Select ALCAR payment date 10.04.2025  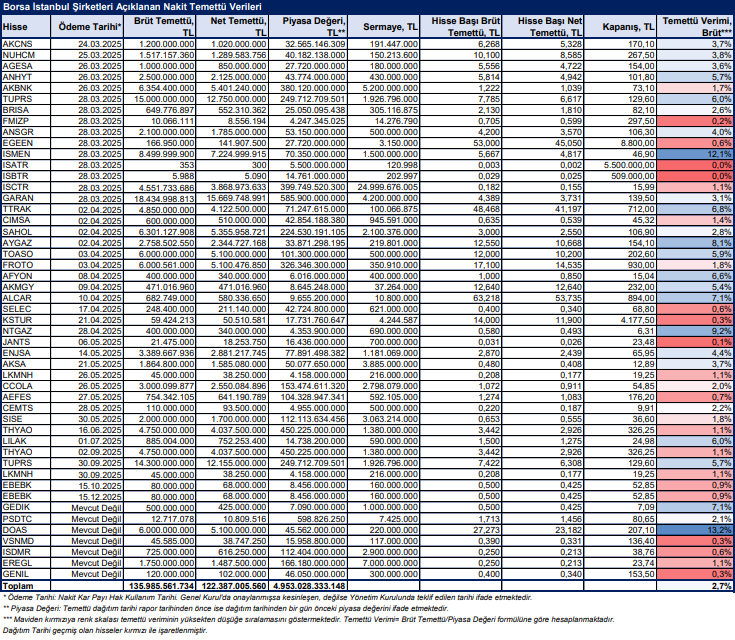click(x=87, y=298)
